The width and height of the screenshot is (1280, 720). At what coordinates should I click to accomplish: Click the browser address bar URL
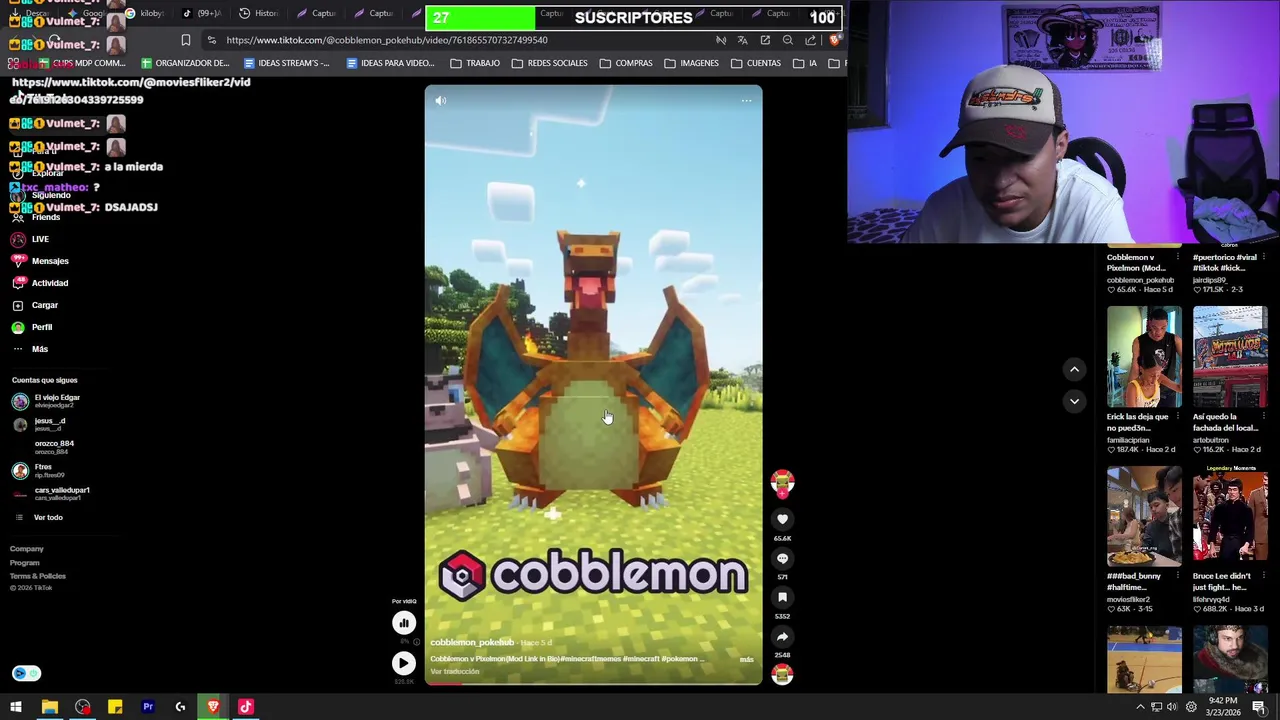point(387,40)
